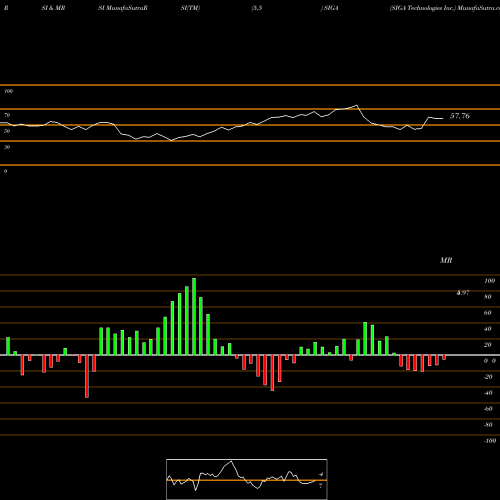This screenshot has width=500, height=500.
Task: Select the MR panel title label
Action: click(x=446, y=260)
